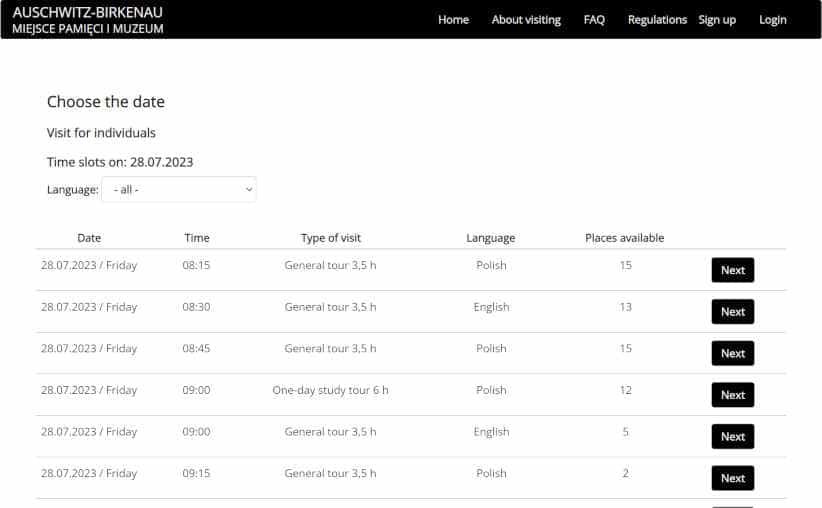Select the 'Choose the date' heading

[x=106, y=102]
